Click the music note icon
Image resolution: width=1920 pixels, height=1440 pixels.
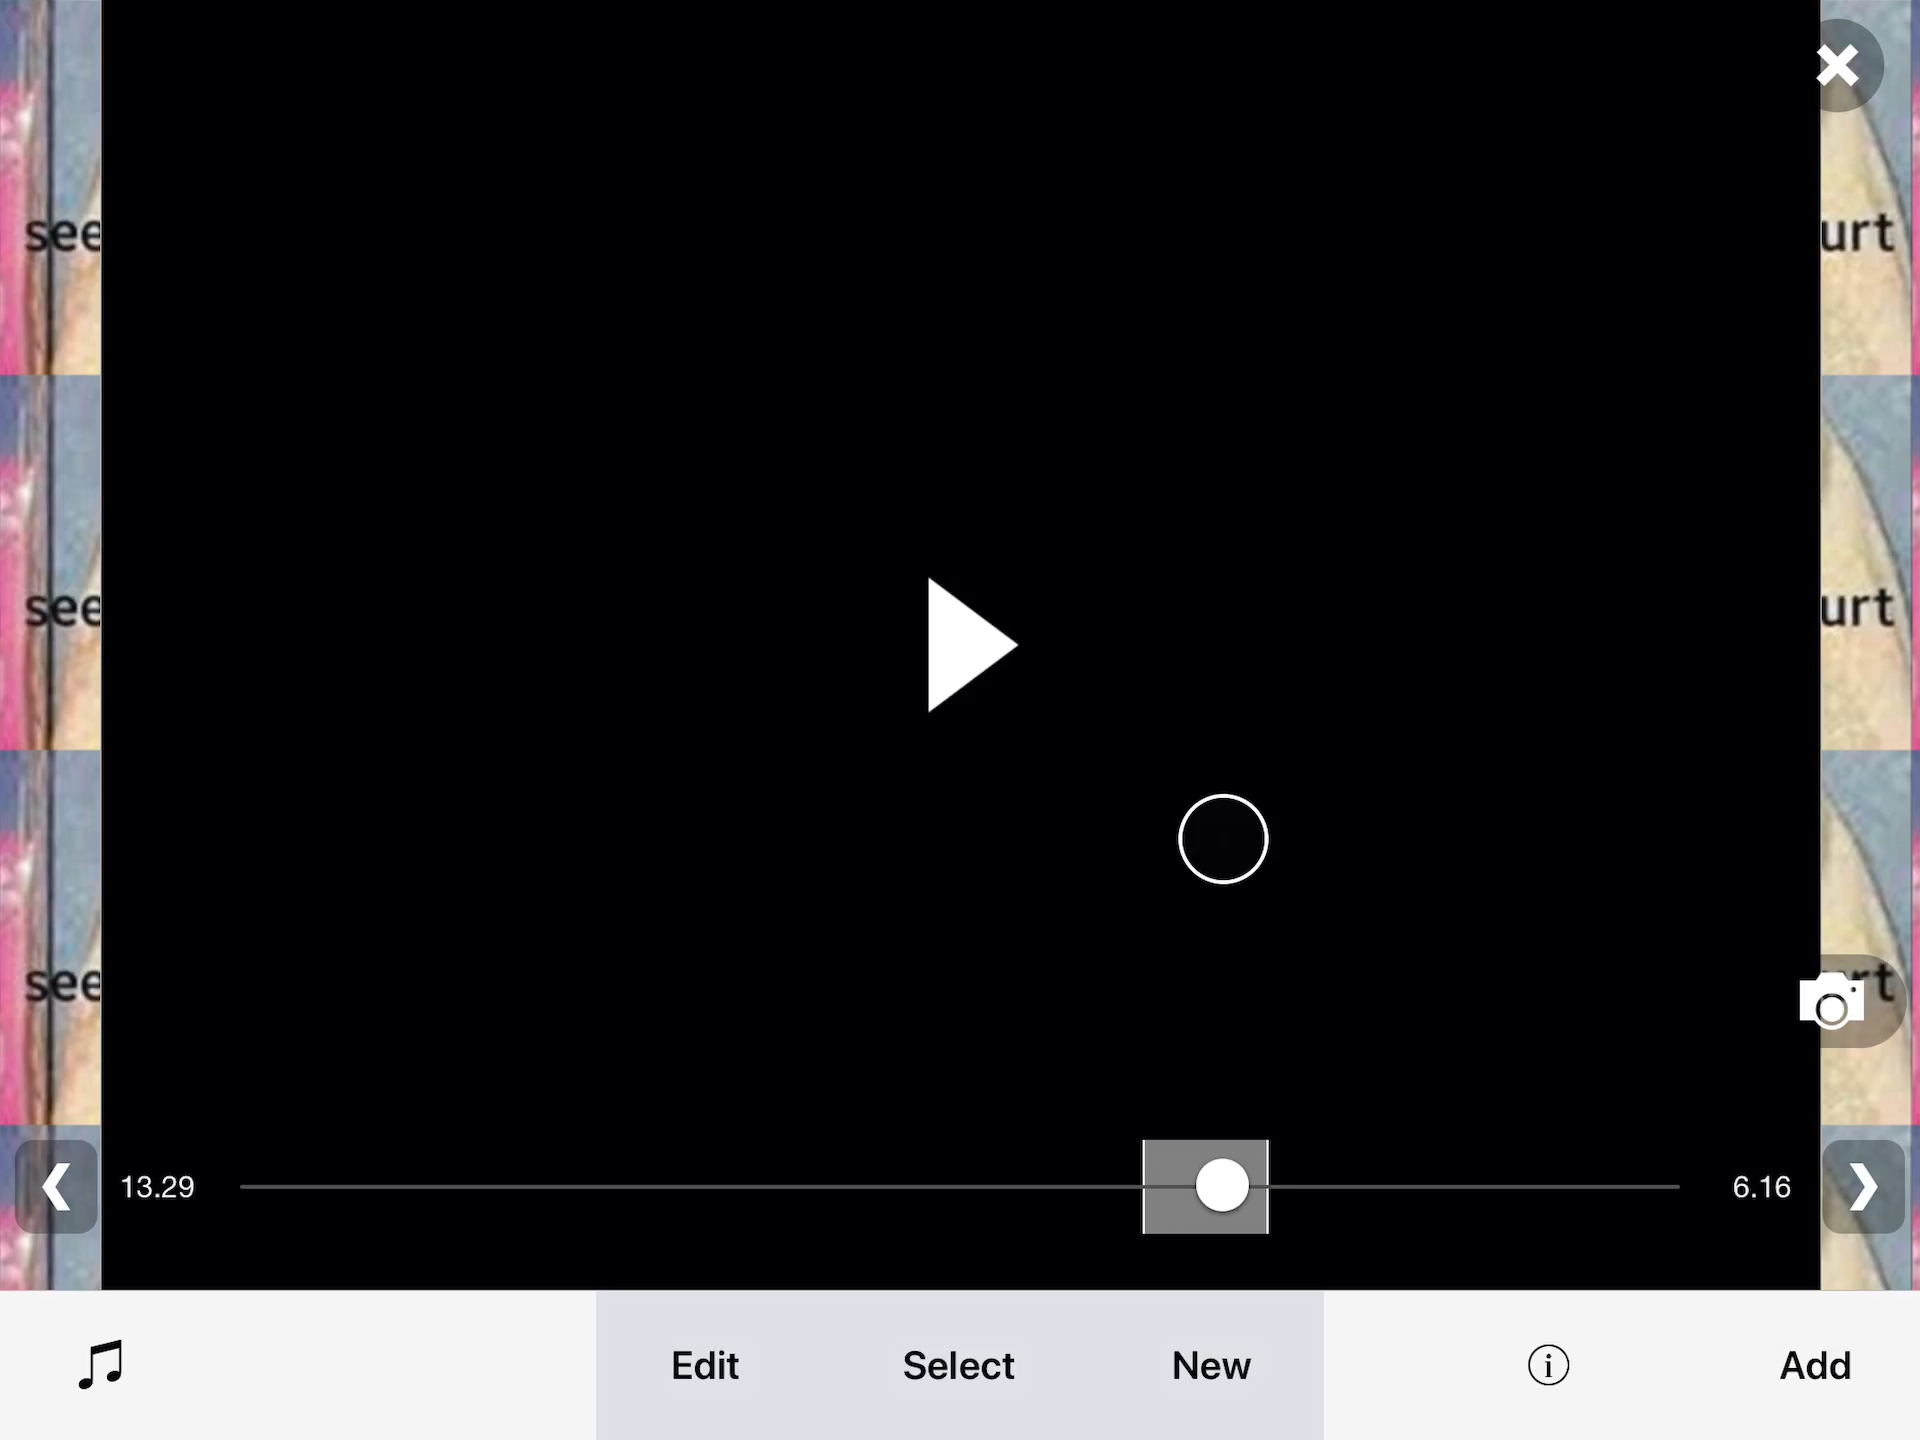point(100,1363)
